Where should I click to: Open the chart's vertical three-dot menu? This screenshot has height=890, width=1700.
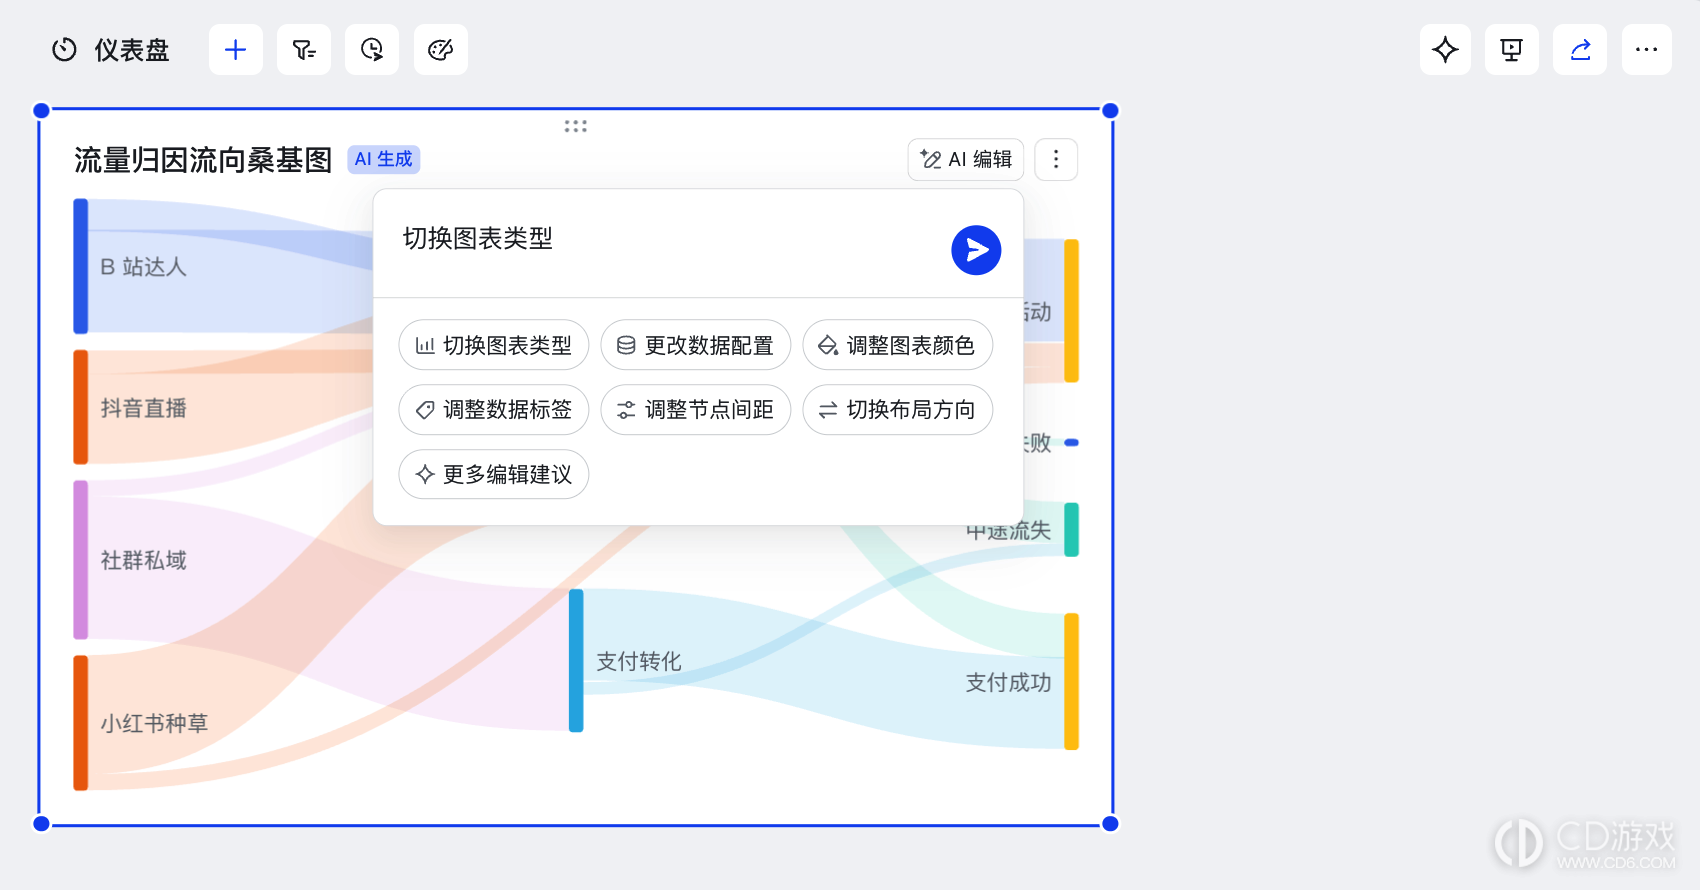(x=1056, y=160)
